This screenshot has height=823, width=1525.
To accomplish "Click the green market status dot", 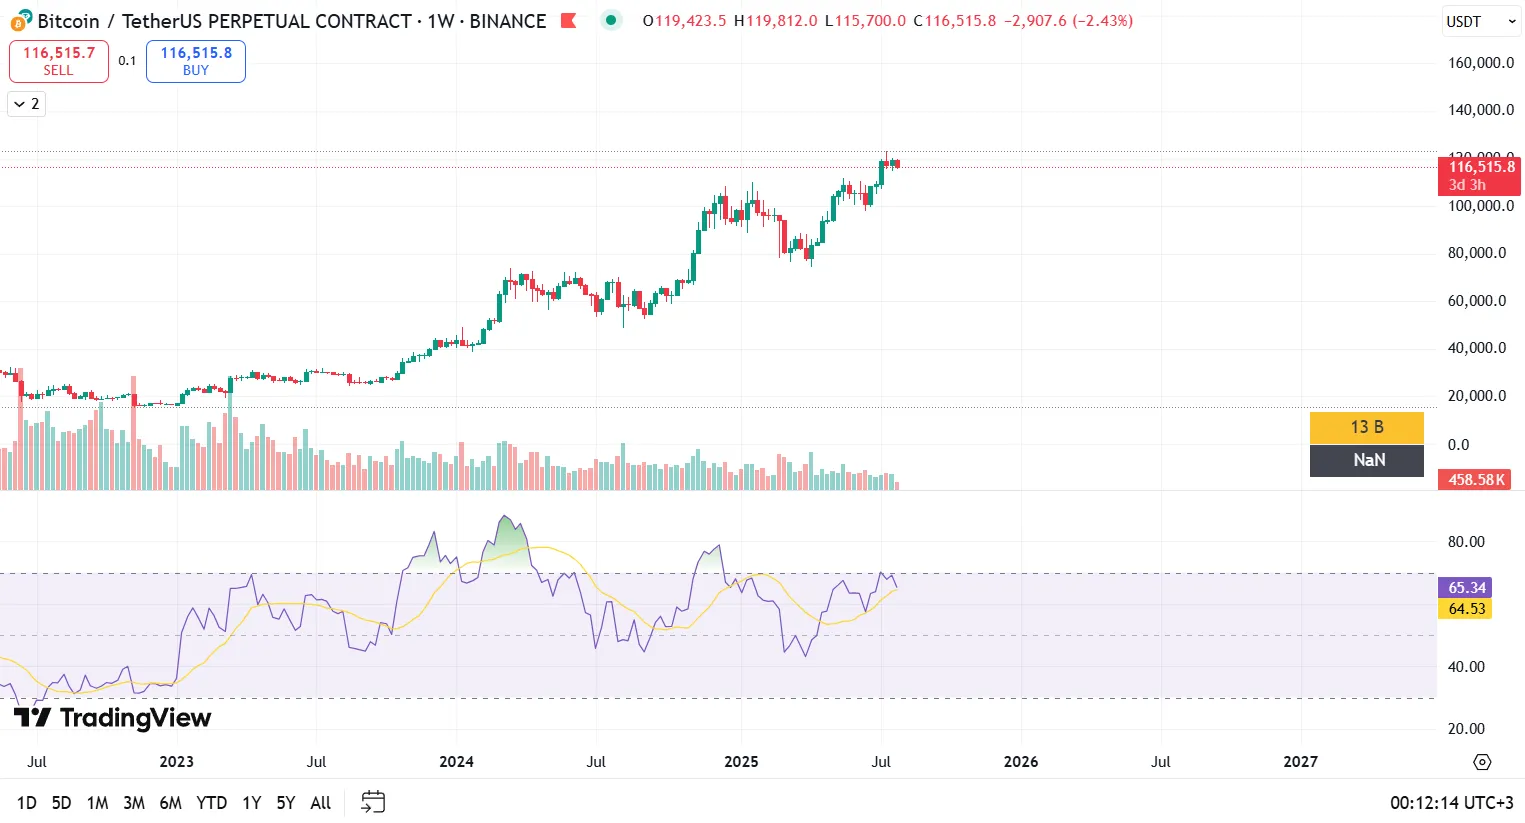I will click(x=610, y=20).
